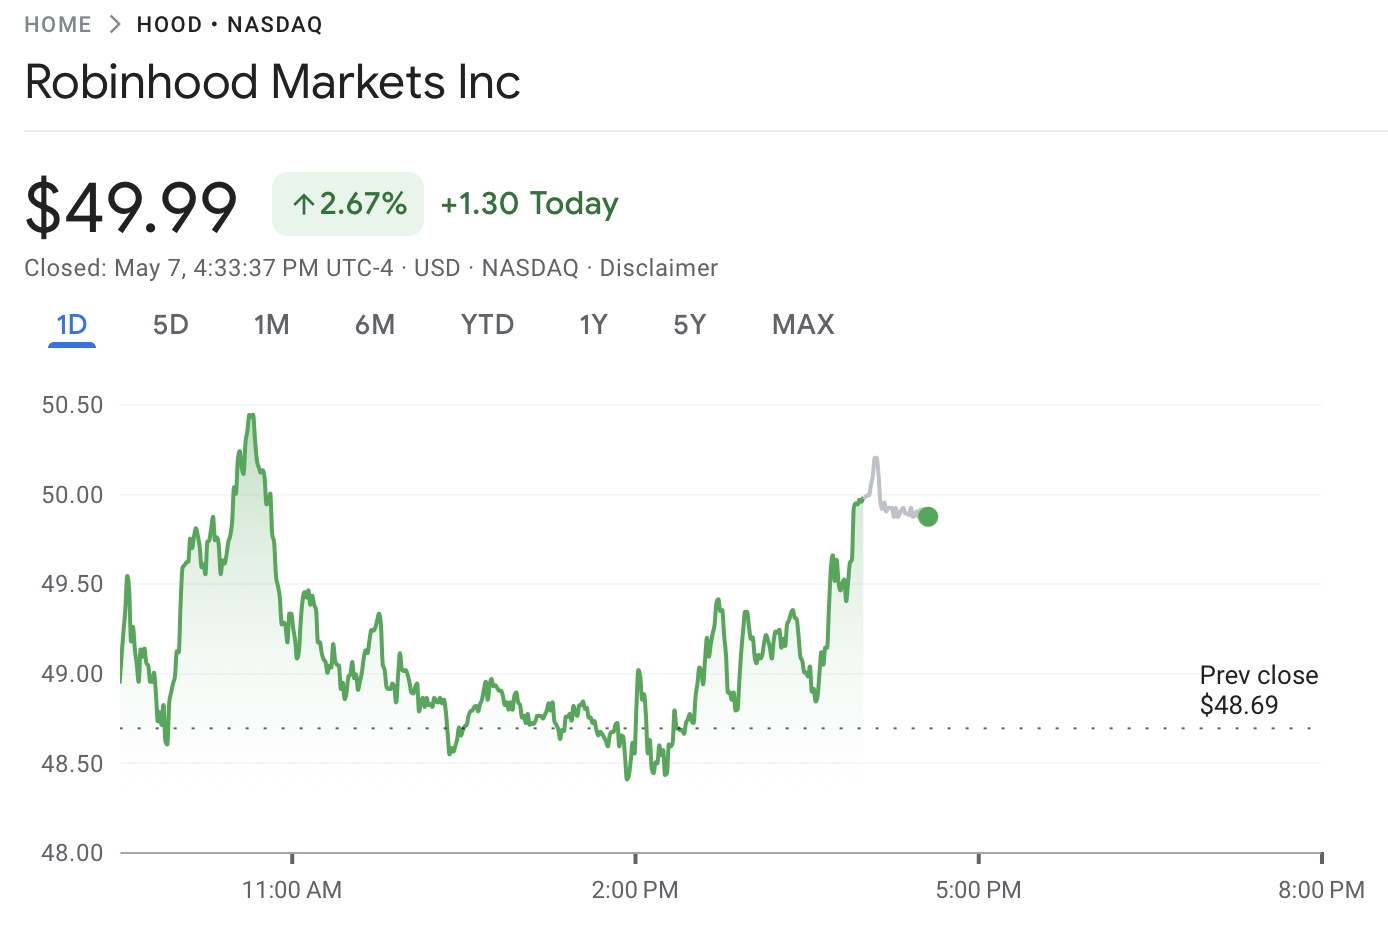The width and height of the screenshot is (1388, 930).
Task: Click the green current-price dot on chart
Action: [x=928, y=517]
